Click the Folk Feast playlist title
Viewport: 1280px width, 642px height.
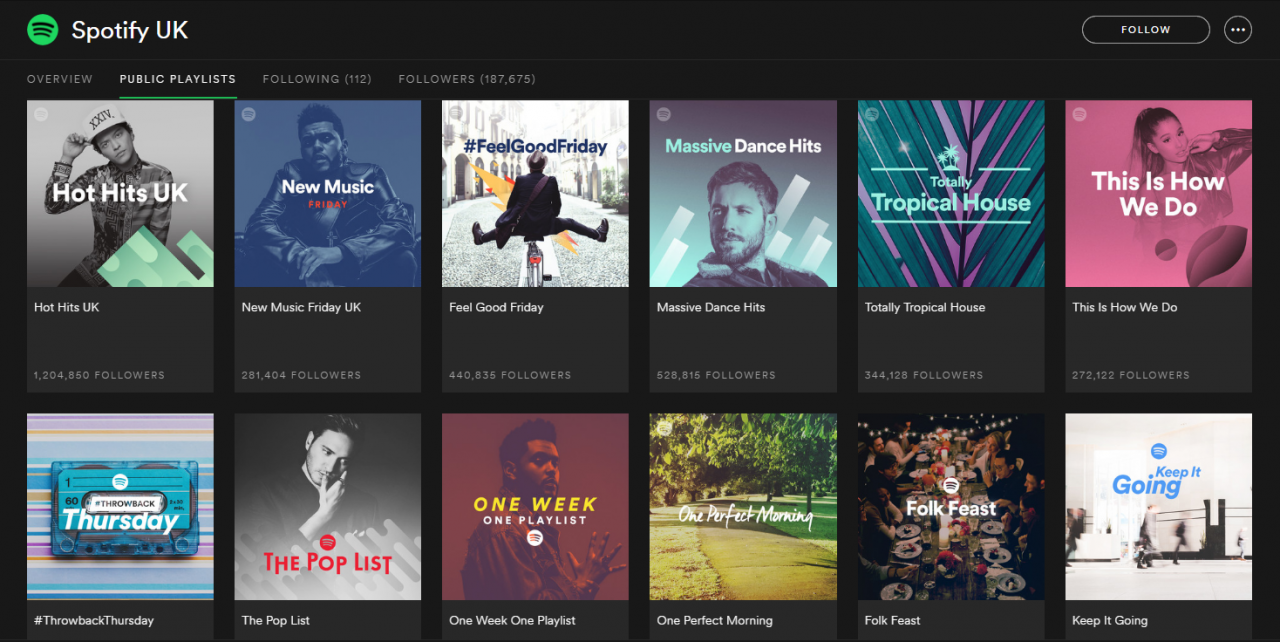(892, 621)
